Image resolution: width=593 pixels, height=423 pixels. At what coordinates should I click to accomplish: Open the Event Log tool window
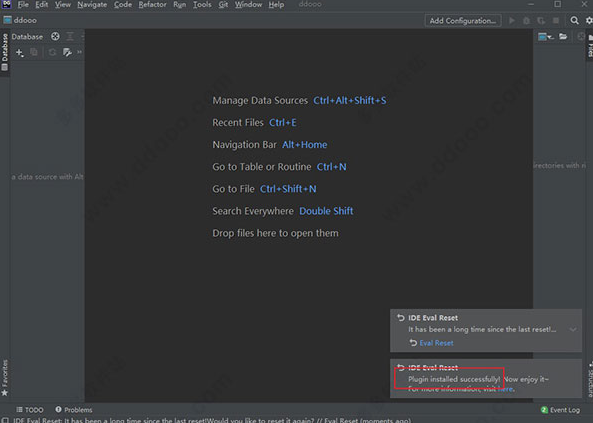click(x=560, y=410)
